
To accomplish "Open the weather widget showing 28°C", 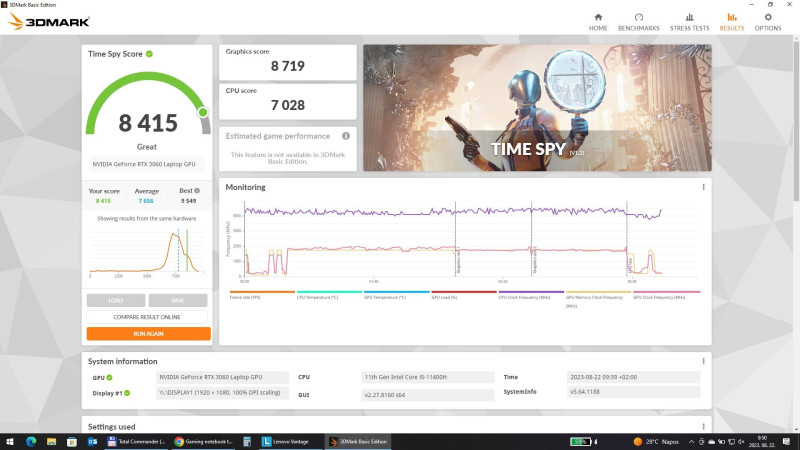I will [x=656, y=442].
